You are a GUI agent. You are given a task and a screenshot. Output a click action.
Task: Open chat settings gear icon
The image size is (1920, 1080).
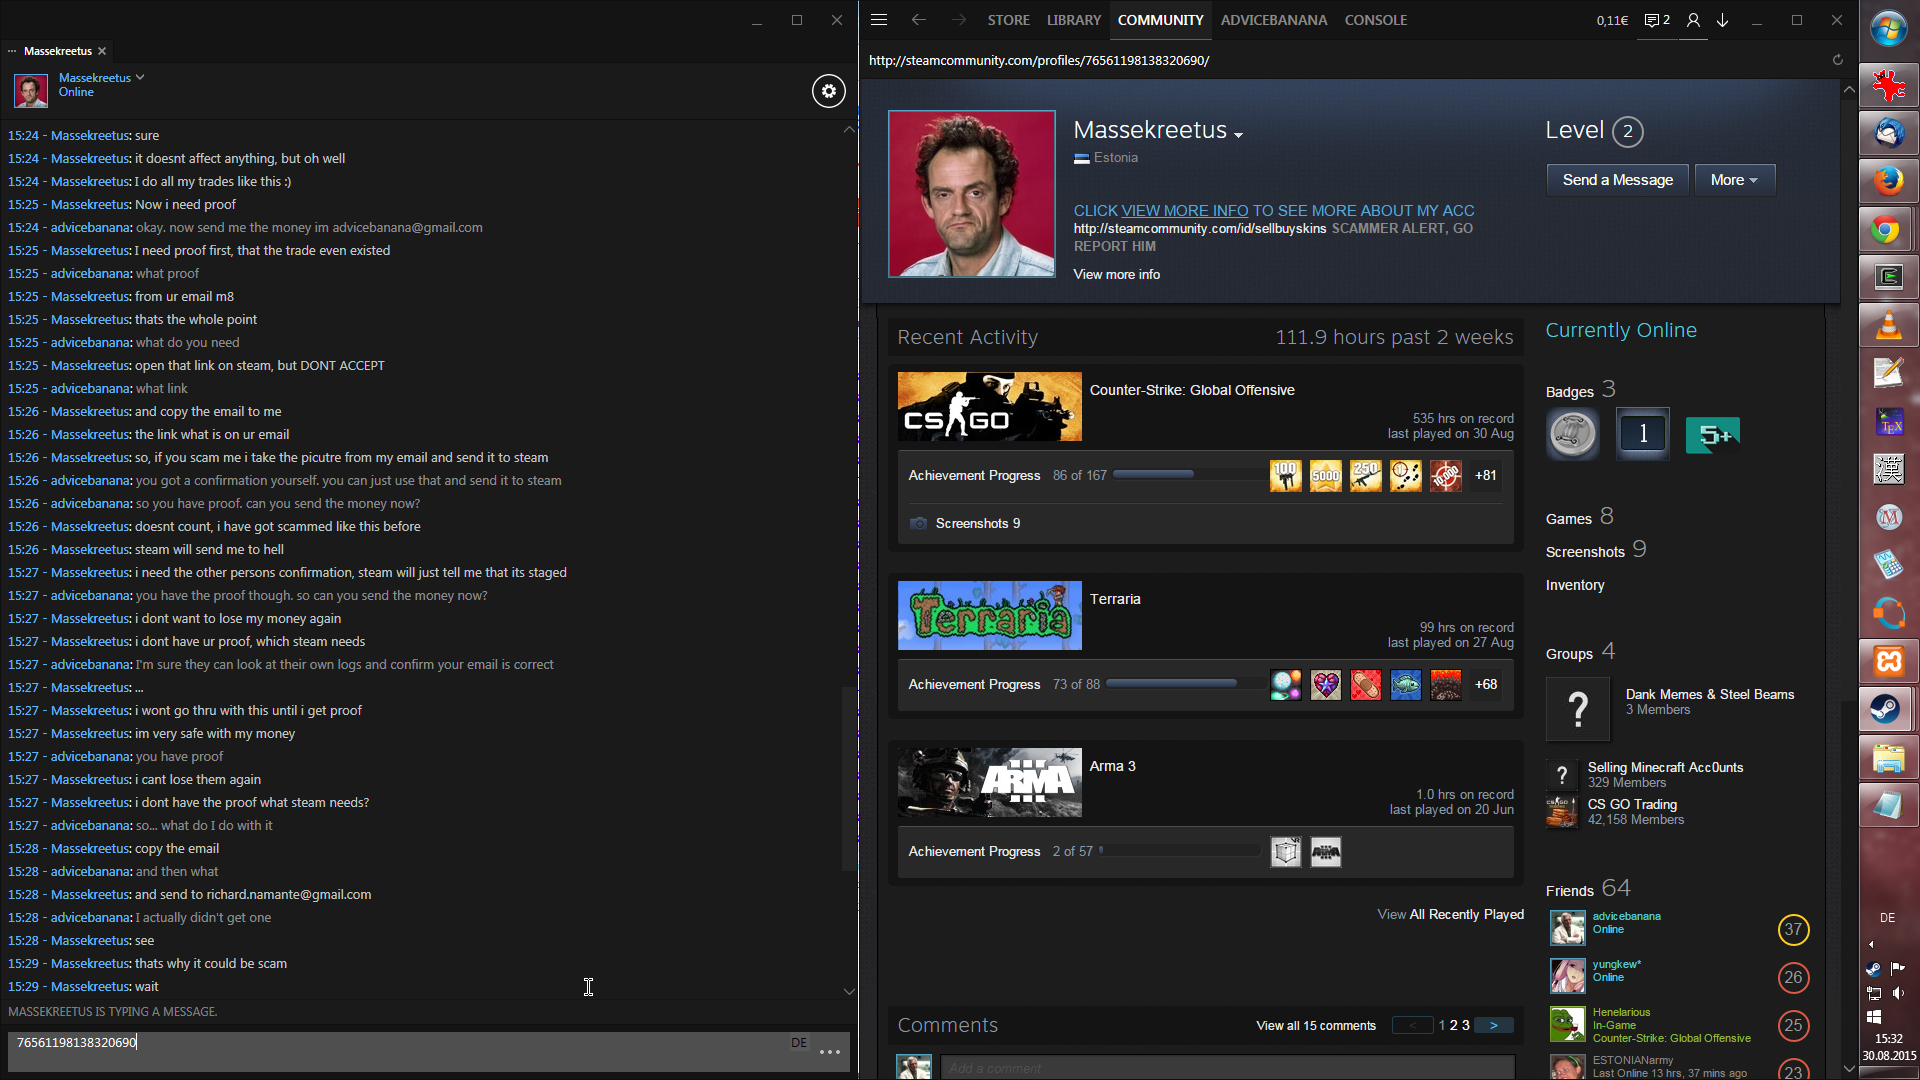[x=828, y=91]
